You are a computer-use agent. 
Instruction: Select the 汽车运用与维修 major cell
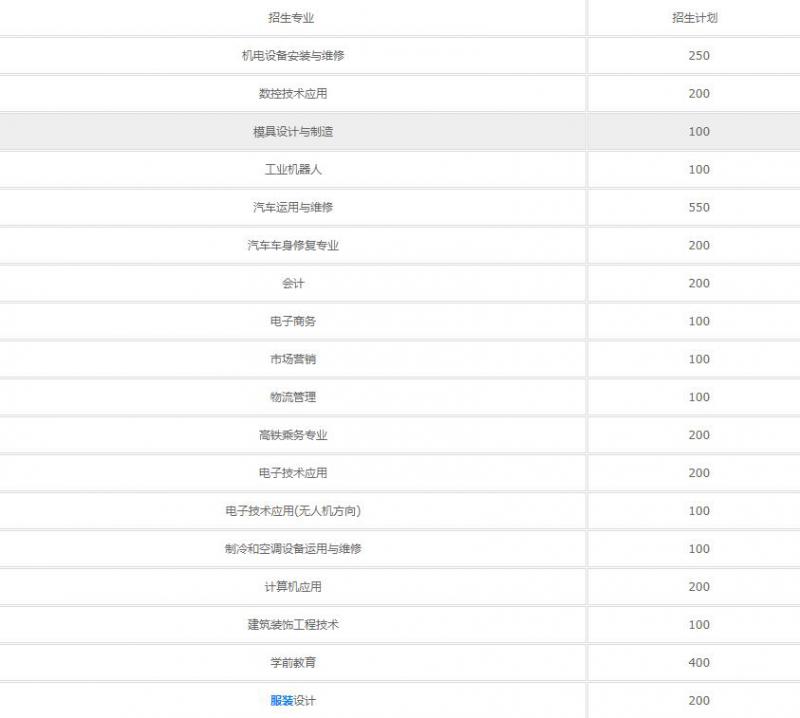pyautogui.click(x=292, y=208)
